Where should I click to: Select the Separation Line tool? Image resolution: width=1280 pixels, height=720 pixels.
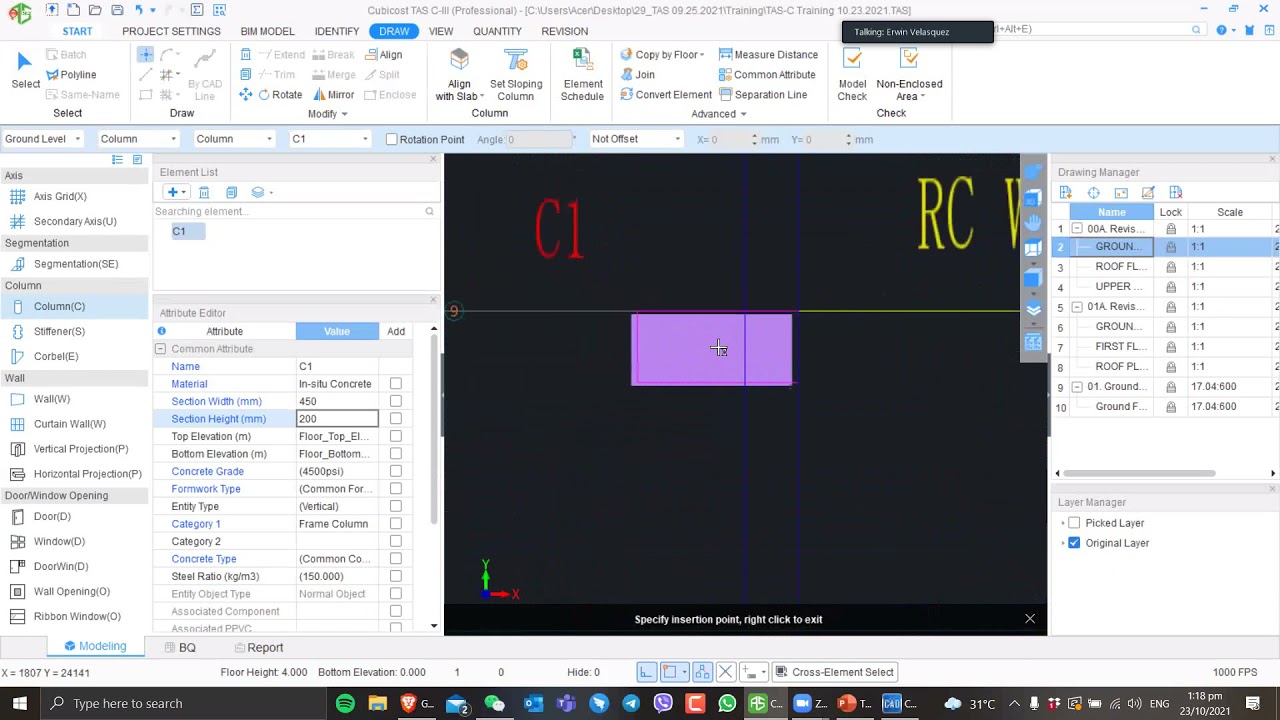click(763, 95)
